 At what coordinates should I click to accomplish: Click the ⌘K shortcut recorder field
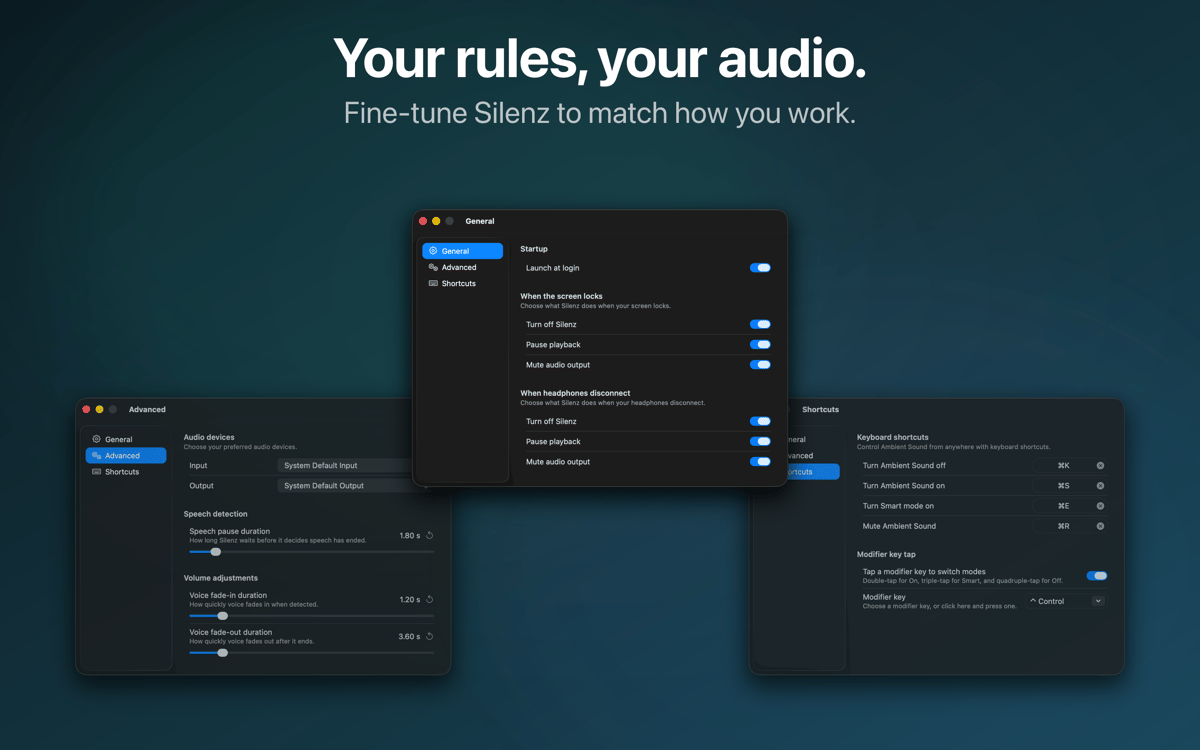[1063, 466]
